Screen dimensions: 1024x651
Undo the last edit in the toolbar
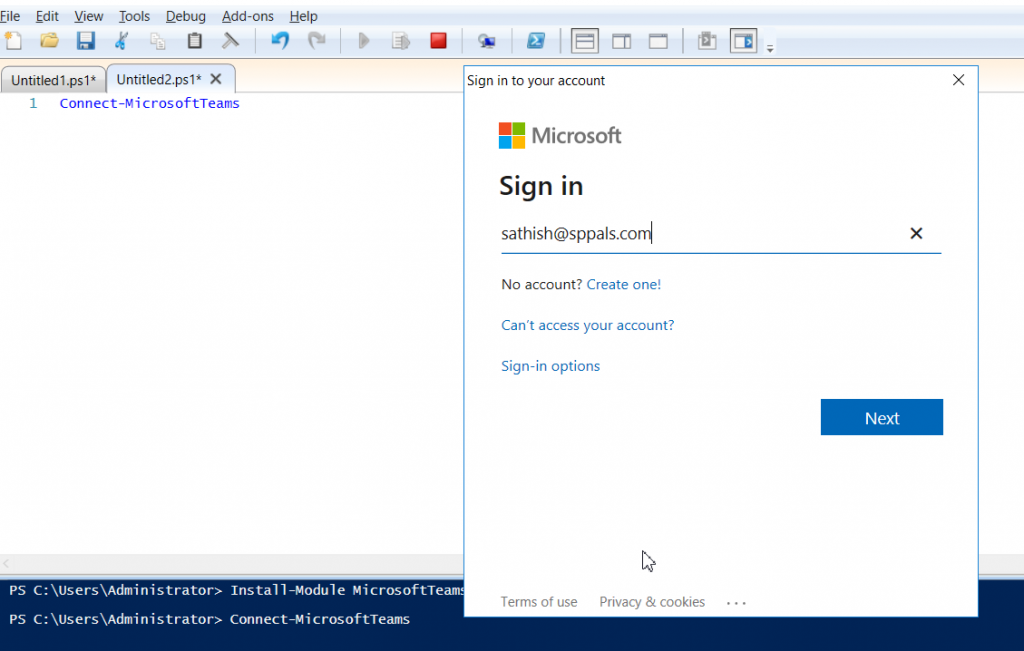tap(280, 41)
